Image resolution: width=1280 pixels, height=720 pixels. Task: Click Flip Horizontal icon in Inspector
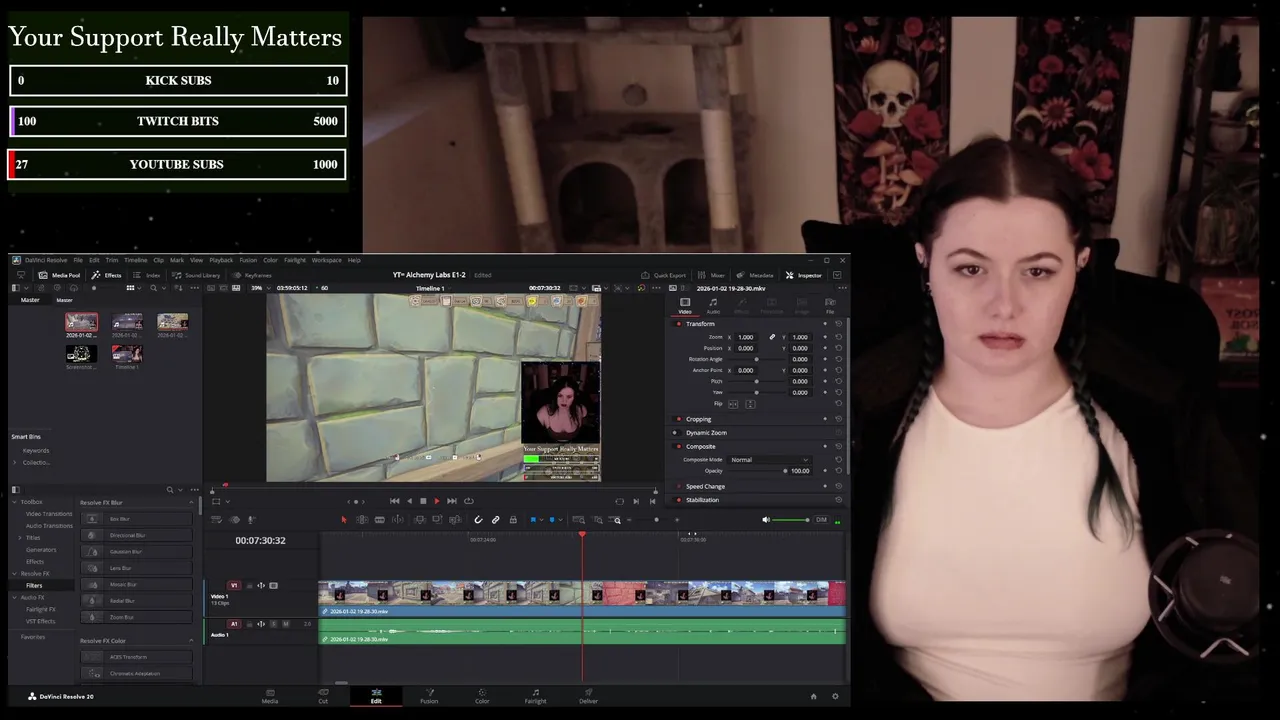click(x=733, y=404)
